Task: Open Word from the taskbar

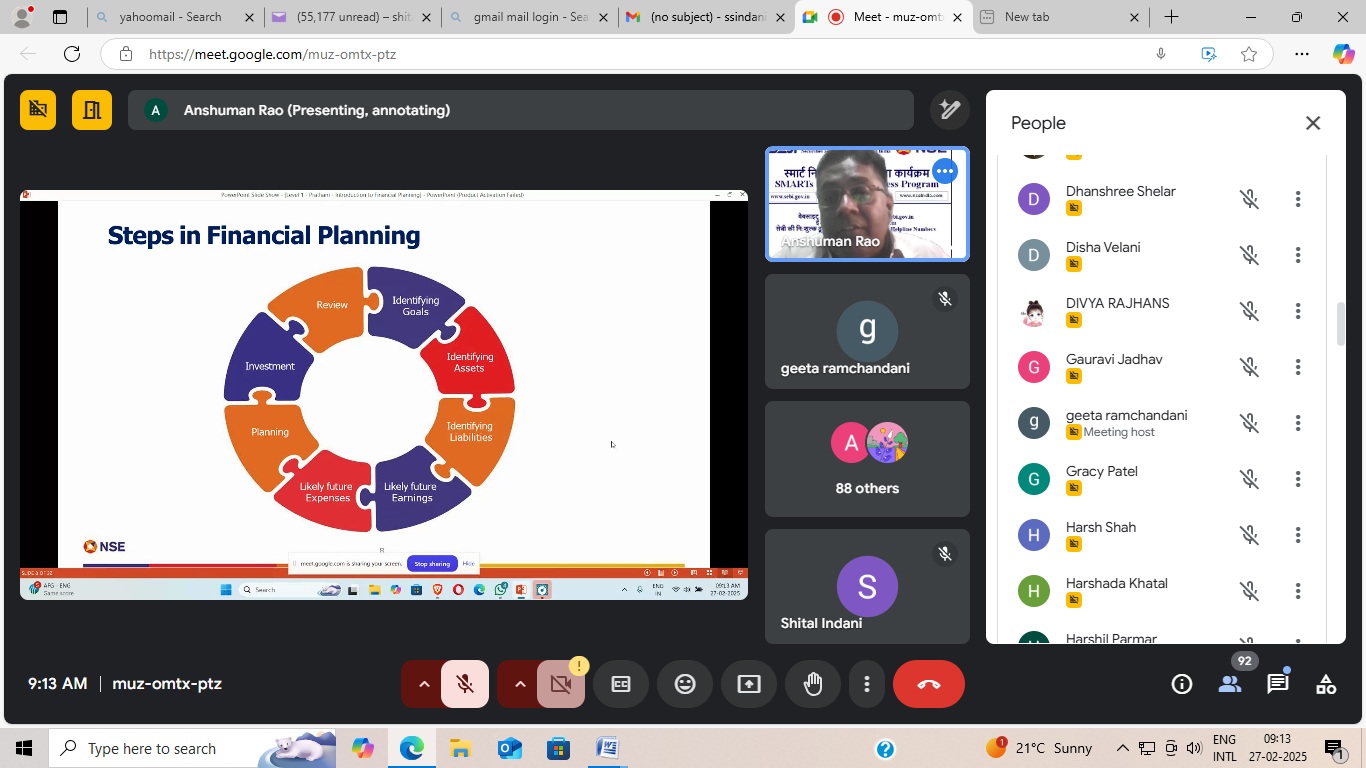Action: point(607,748)
